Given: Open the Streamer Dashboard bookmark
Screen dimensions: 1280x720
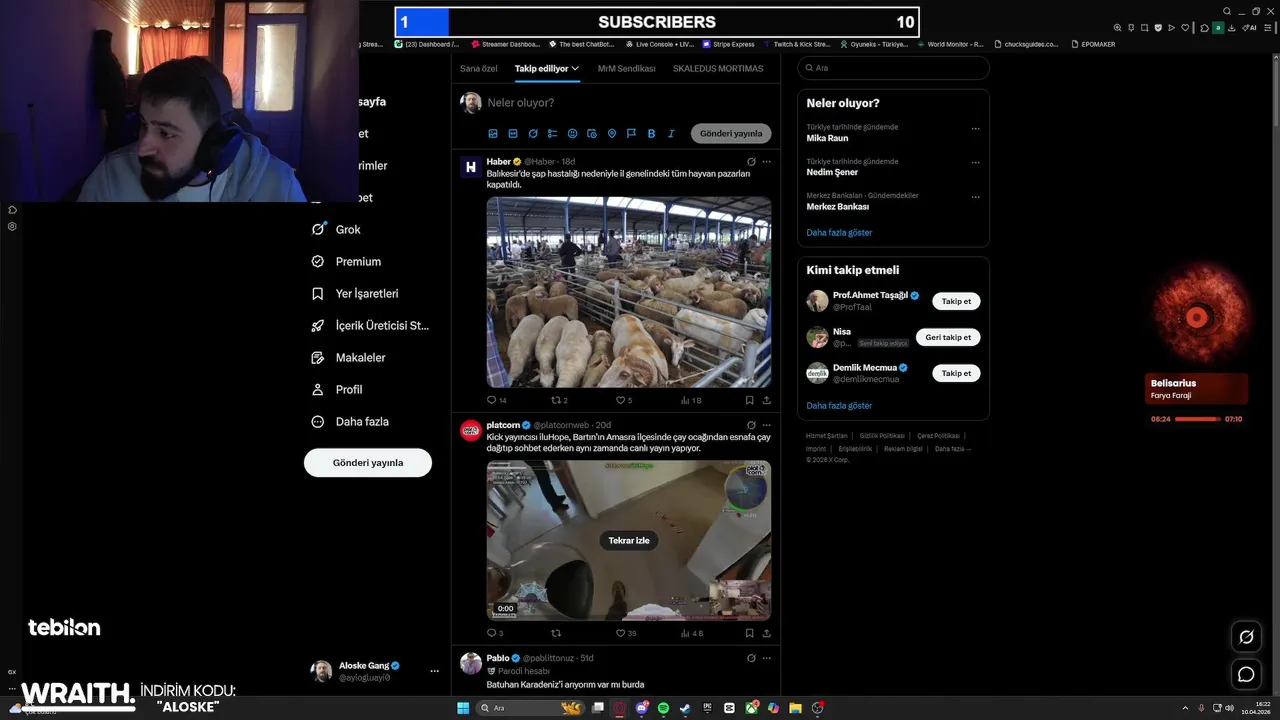Looking at the screenshot, I should click(x=505, y=44).
